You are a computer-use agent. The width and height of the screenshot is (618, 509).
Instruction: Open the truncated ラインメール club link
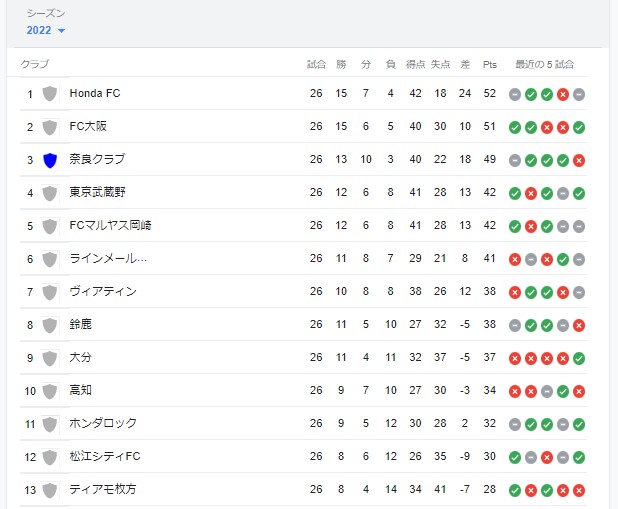pyautogui.click(x=108, y=258)
